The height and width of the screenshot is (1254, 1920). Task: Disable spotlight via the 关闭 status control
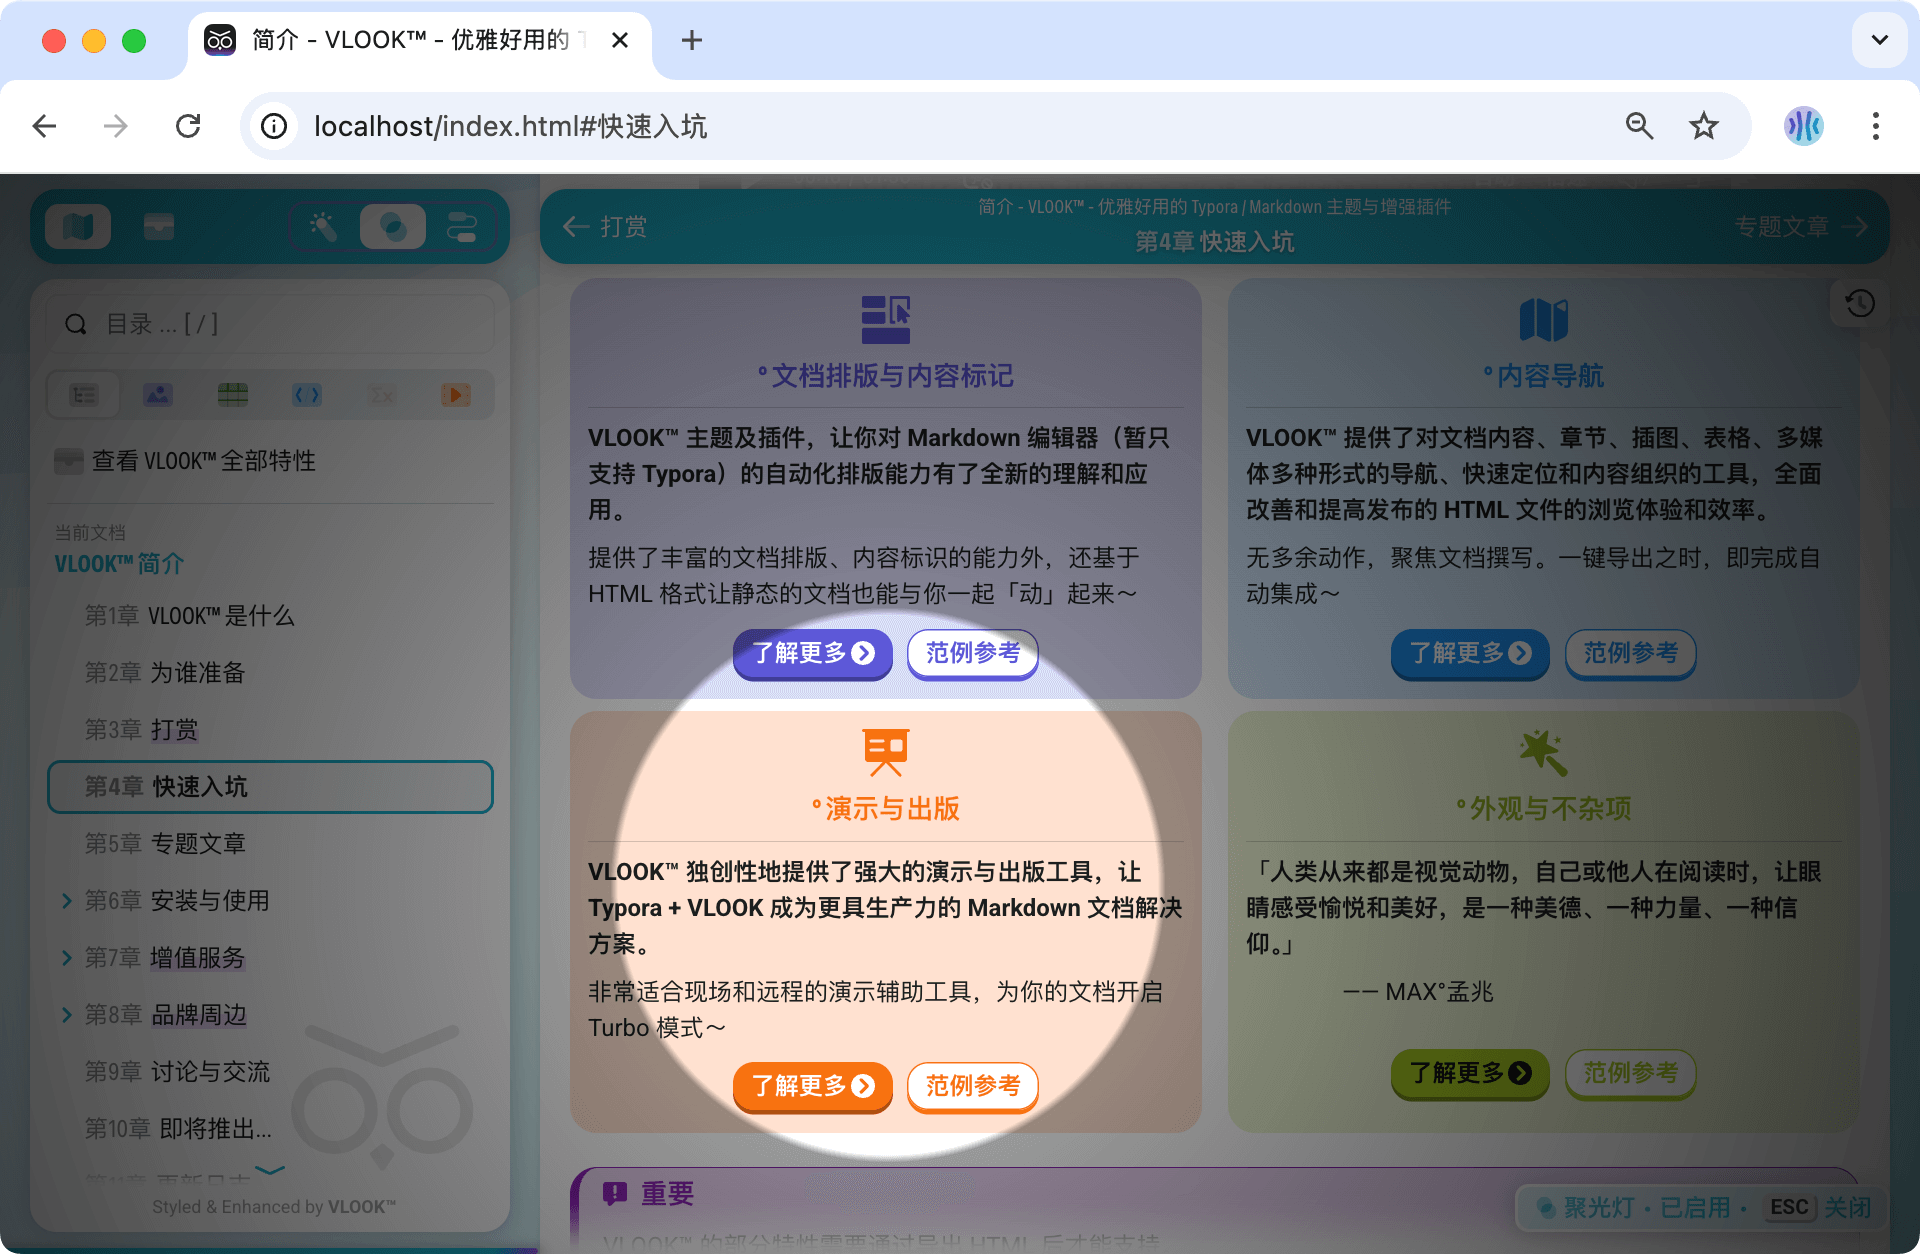click(x=1848, y=1208)
